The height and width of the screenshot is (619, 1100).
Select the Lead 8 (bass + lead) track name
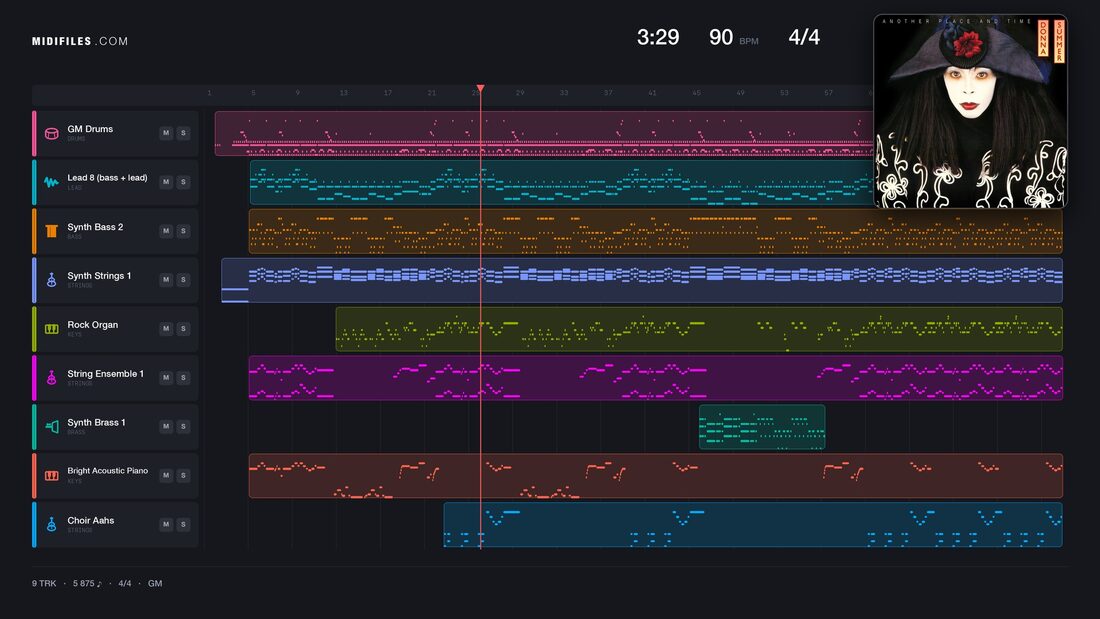(107, 178)
